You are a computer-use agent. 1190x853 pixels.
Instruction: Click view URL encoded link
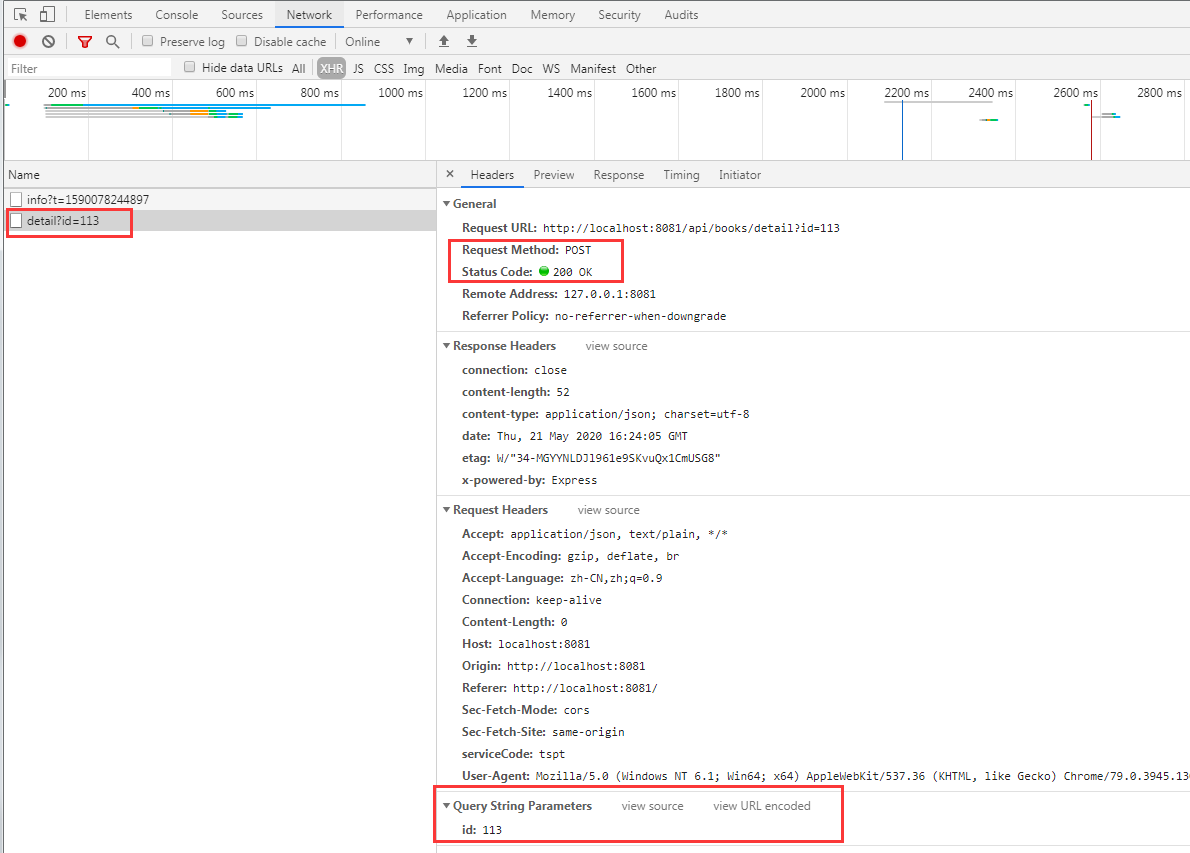[x=762, y=806]
